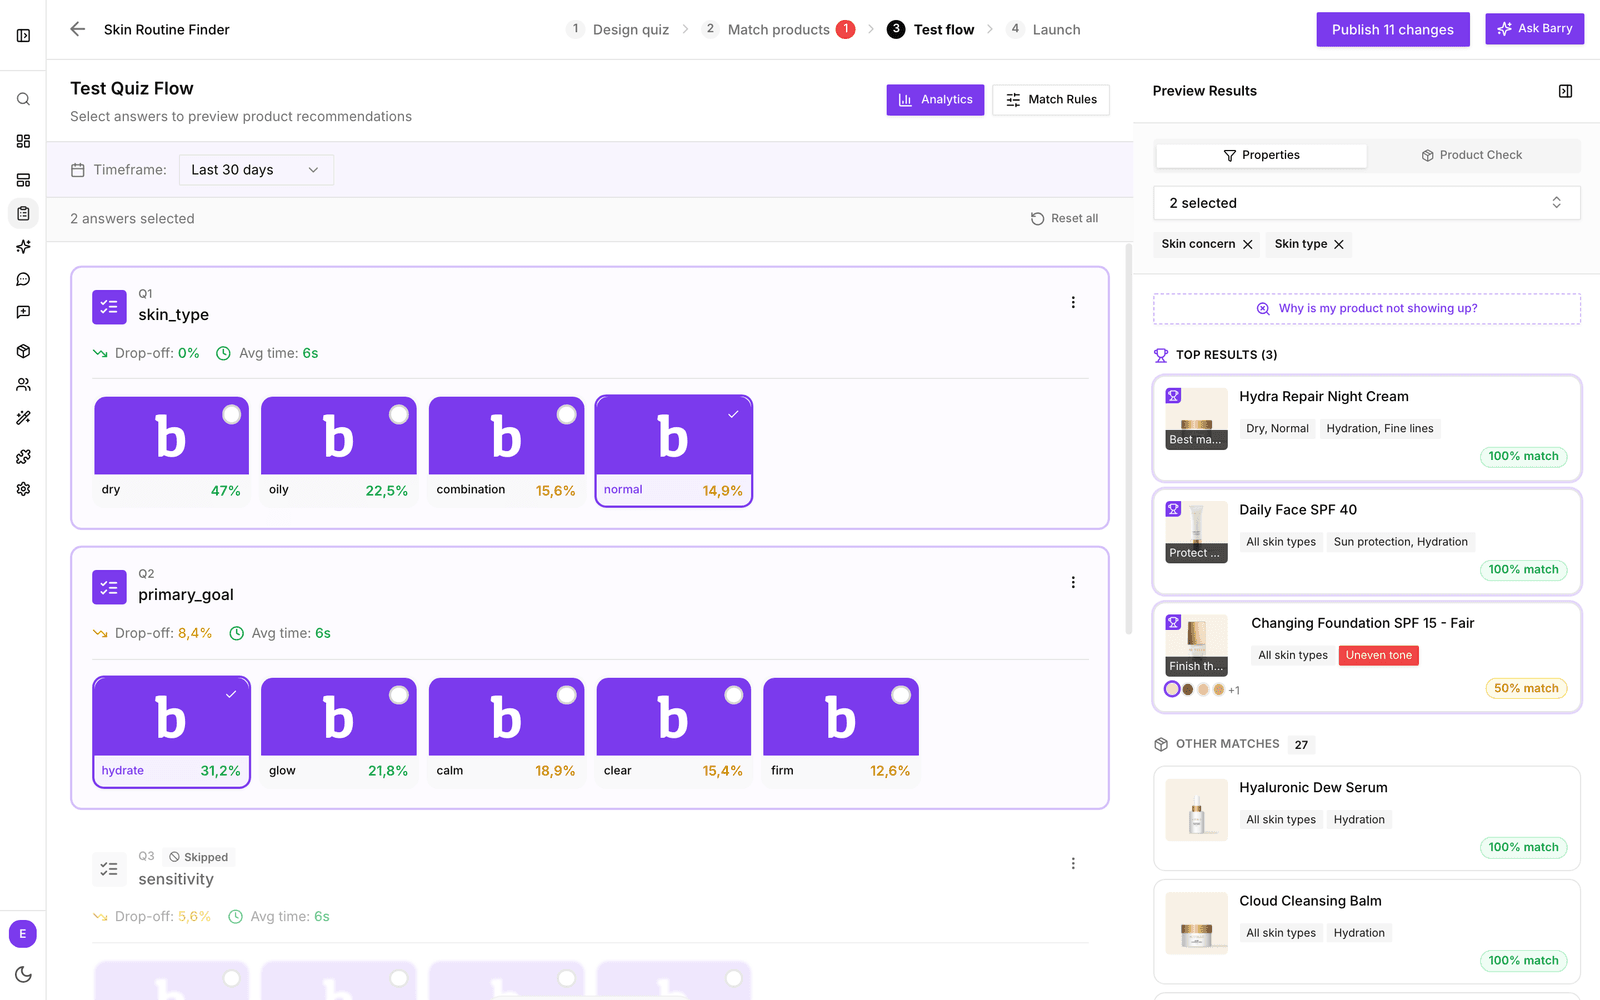Open the chat bubble sidebar icon
This screenshot has height=1000, width=1600.
23,279
